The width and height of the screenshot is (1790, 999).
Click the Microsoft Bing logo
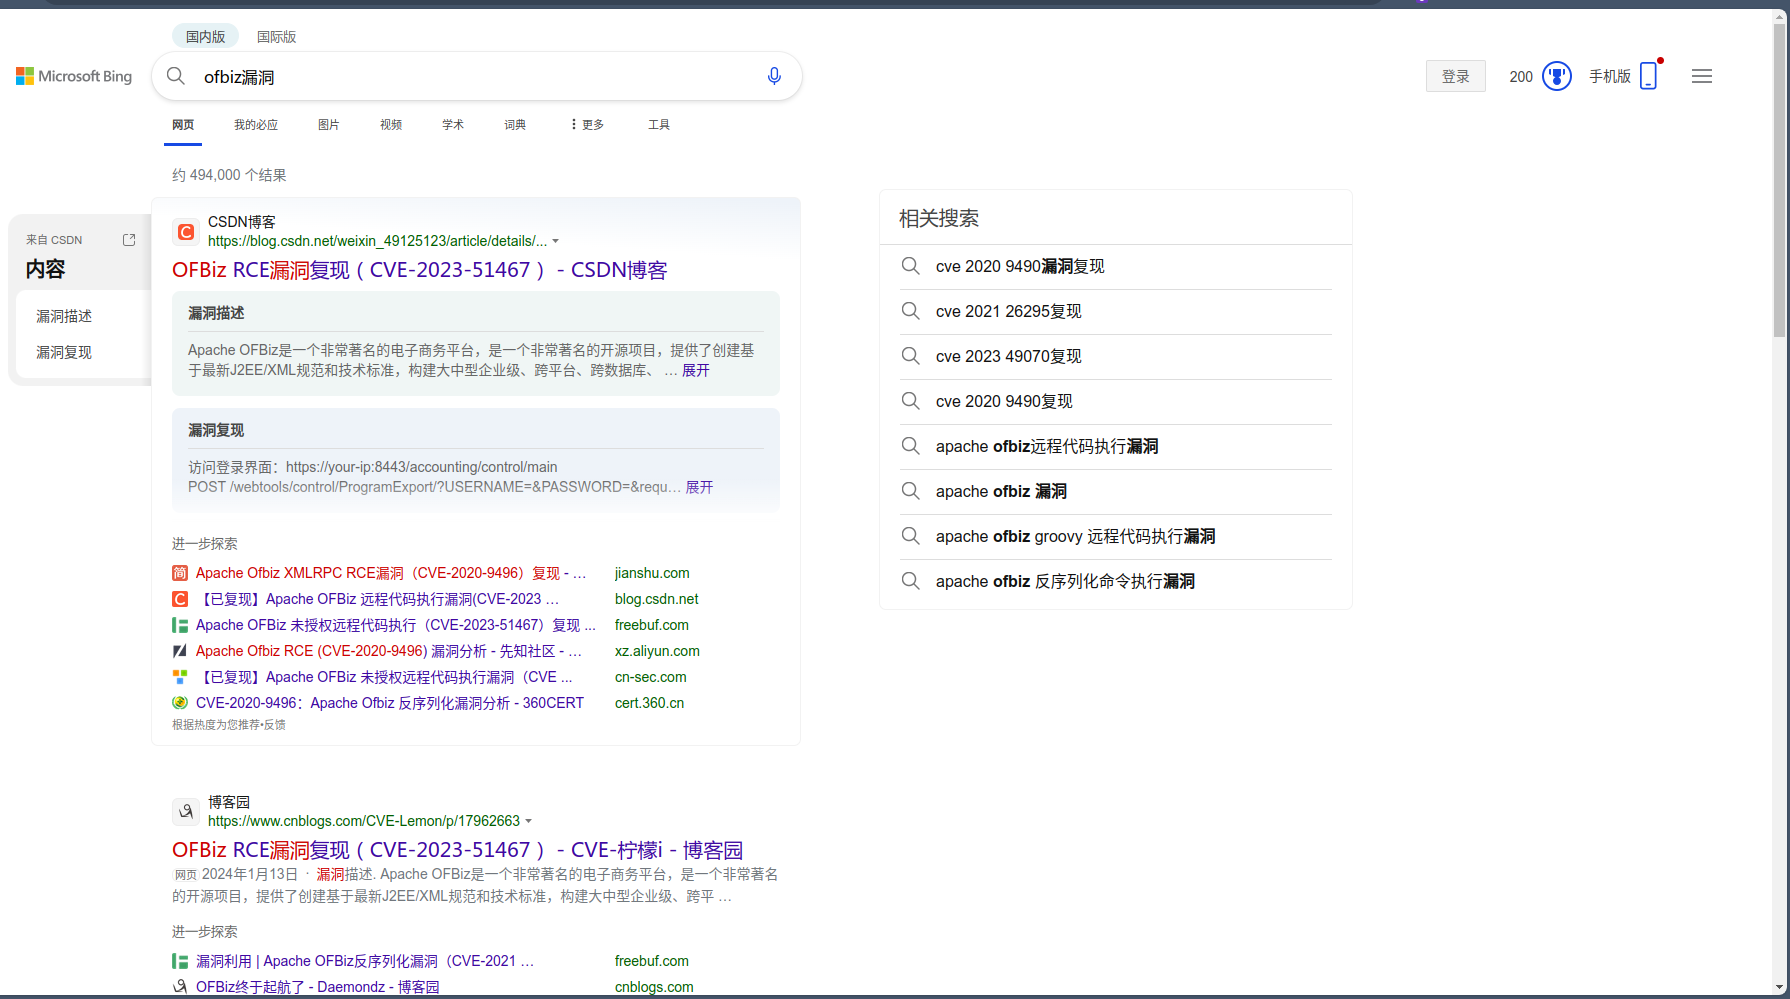[74, 76]
